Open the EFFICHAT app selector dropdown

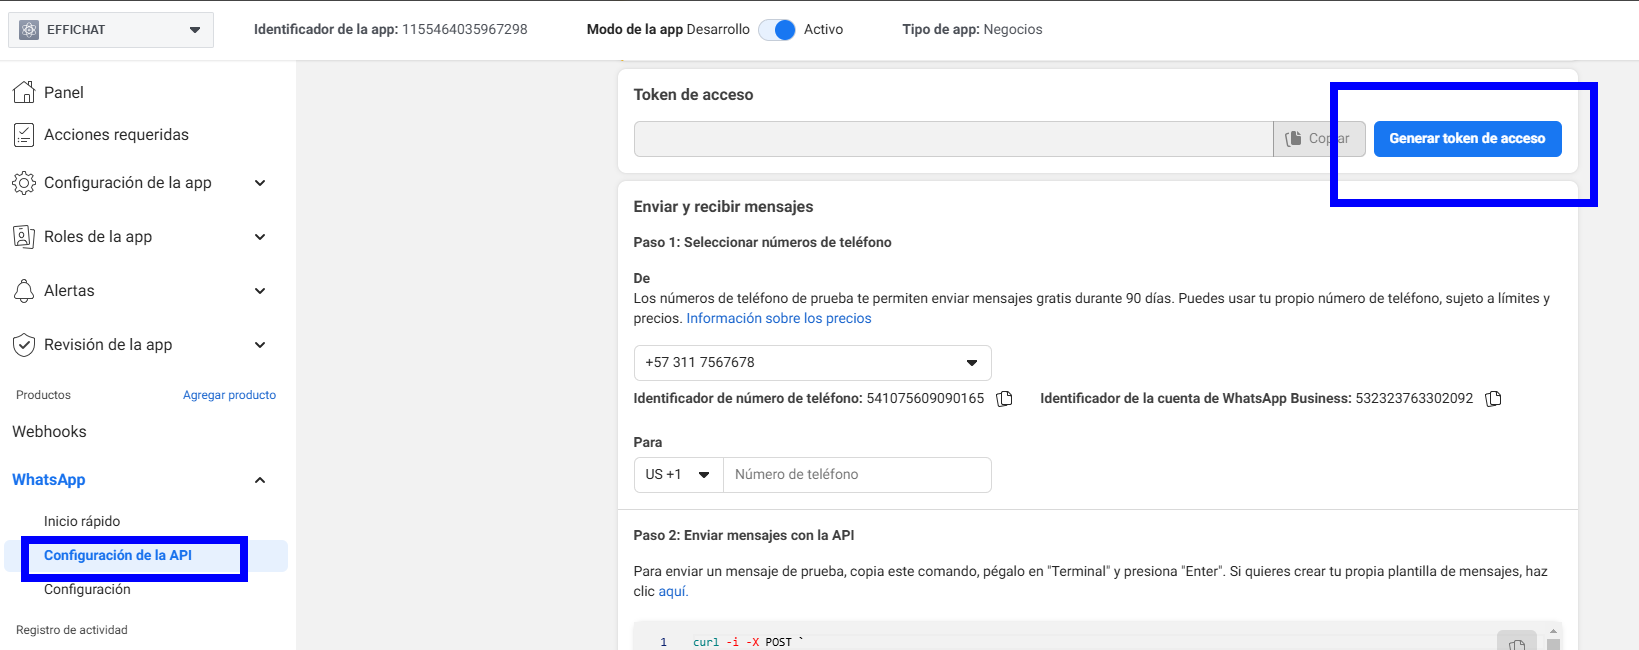click(x=111, y=30)
